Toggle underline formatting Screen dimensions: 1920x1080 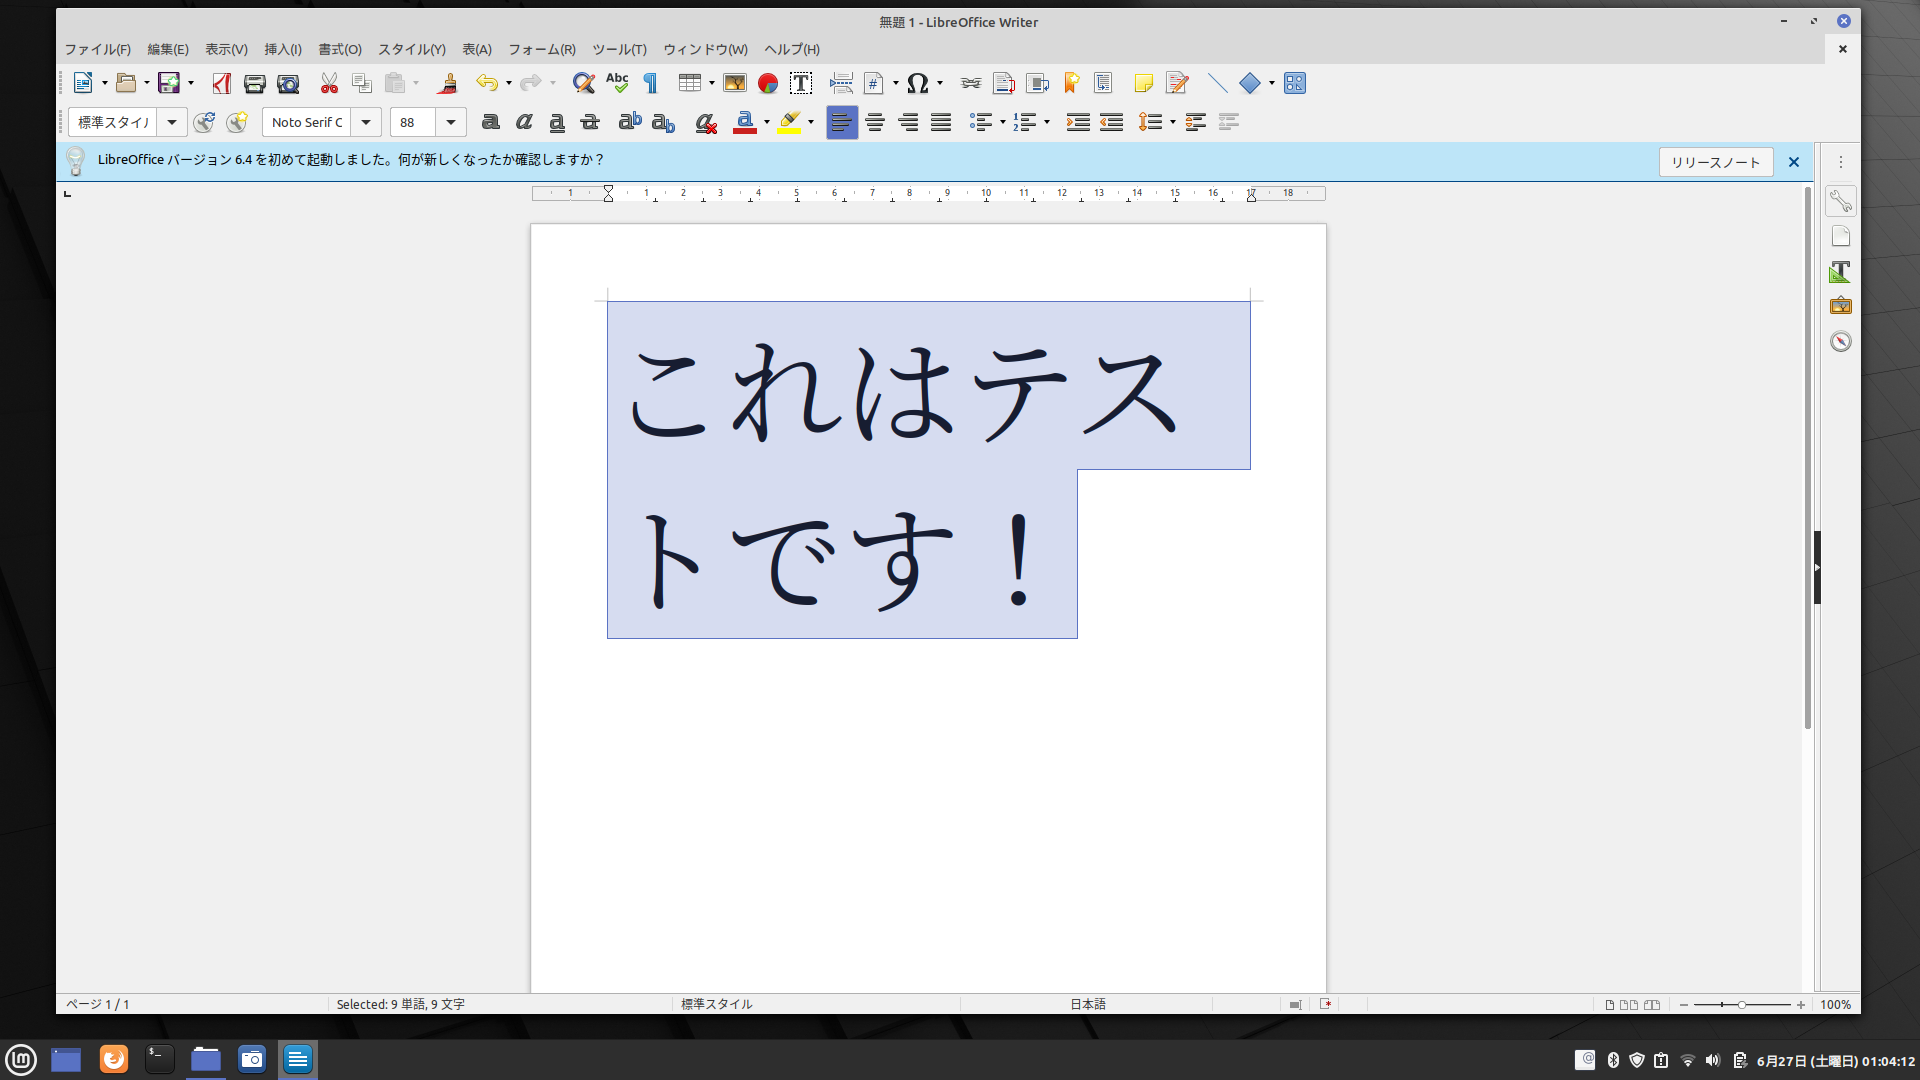557,122
